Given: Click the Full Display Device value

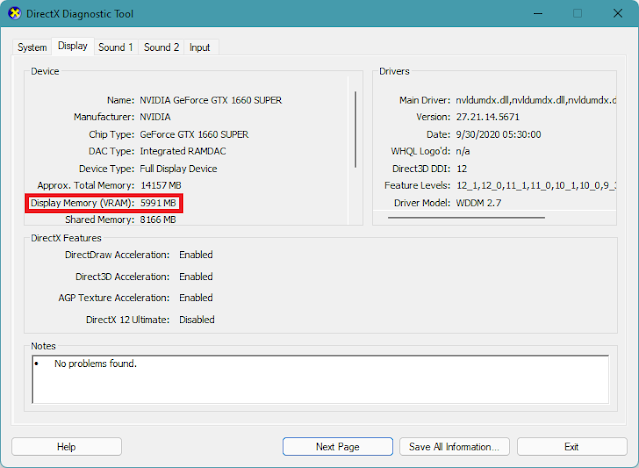Looking at the screenshot, I should pos(178,169).
